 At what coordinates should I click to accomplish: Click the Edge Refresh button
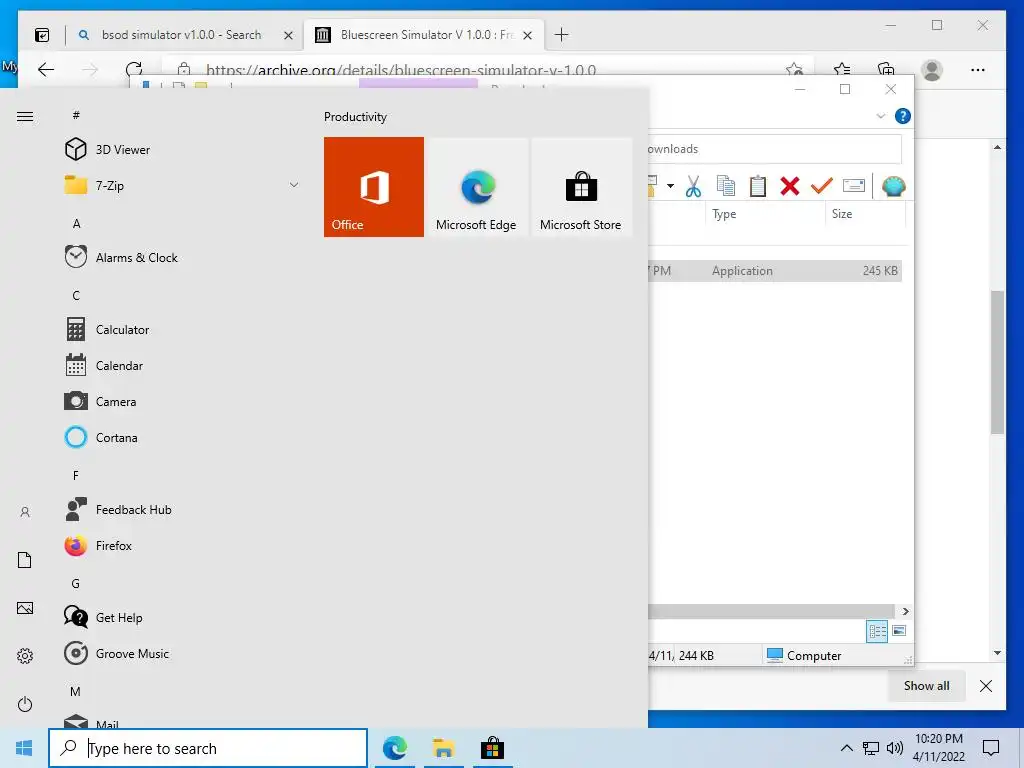[134, 70]
